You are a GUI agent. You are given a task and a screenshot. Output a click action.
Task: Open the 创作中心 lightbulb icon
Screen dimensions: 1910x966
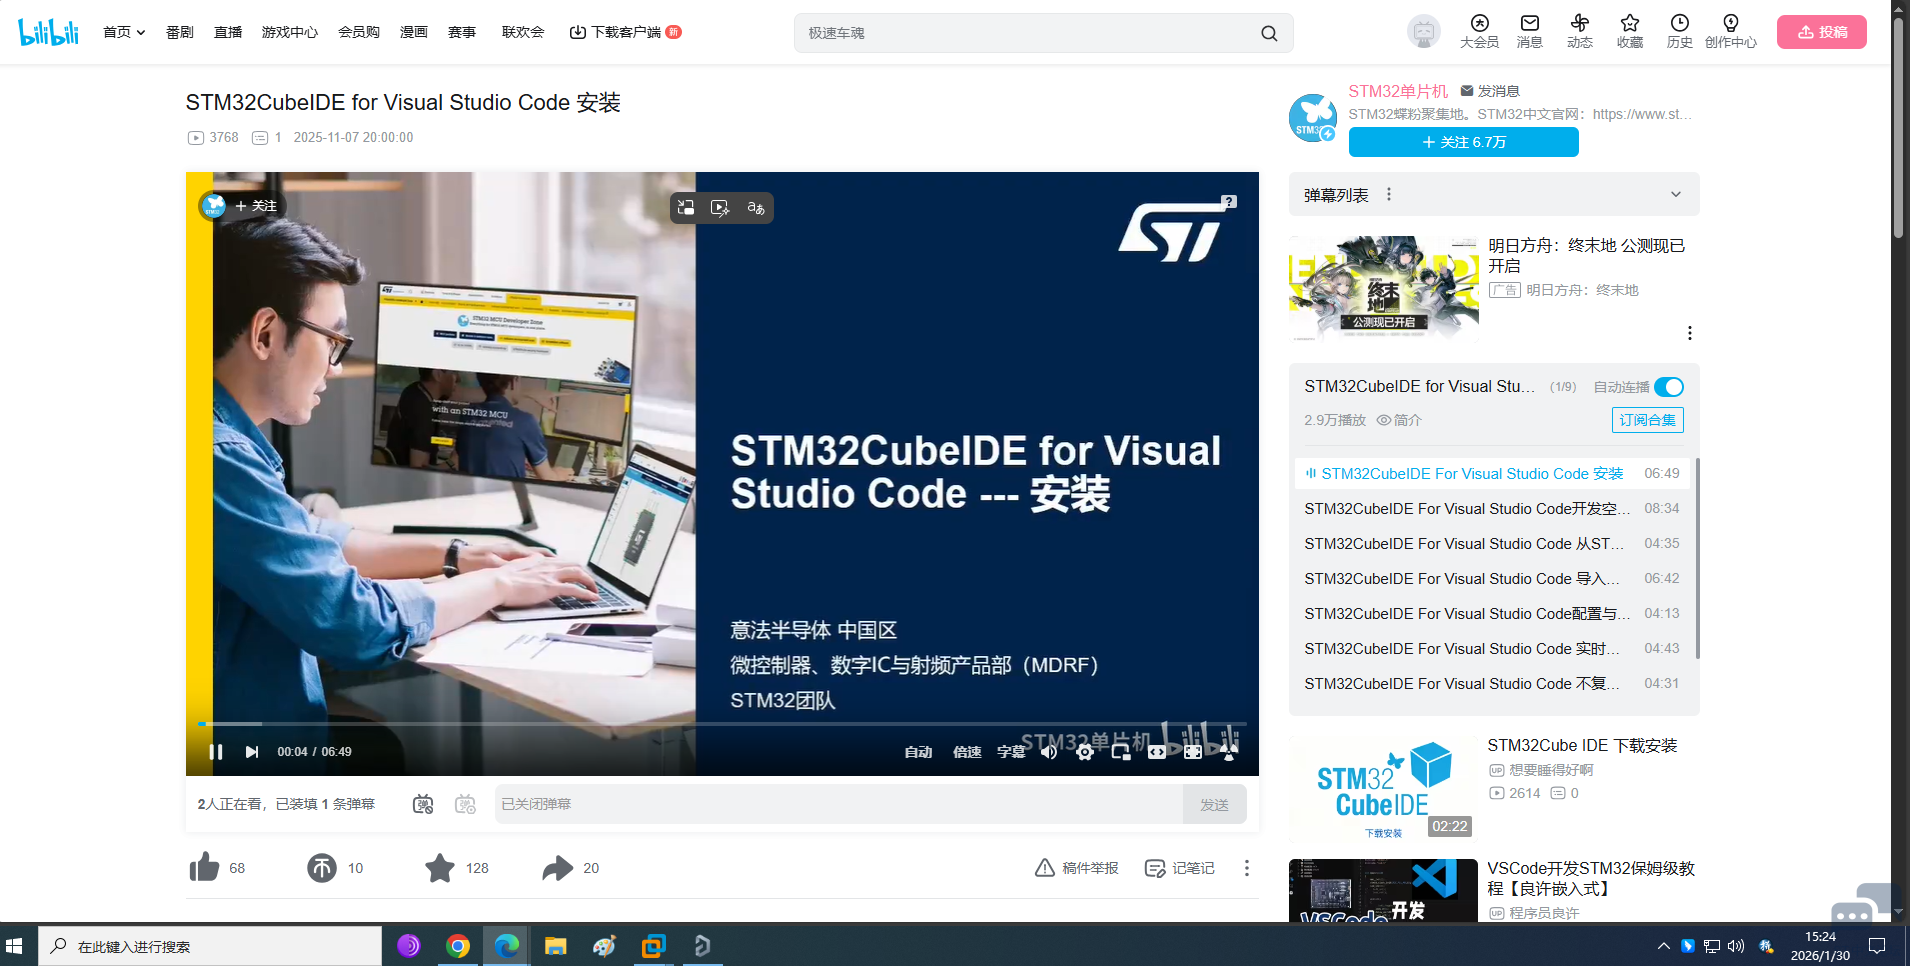coord(1730,23)
